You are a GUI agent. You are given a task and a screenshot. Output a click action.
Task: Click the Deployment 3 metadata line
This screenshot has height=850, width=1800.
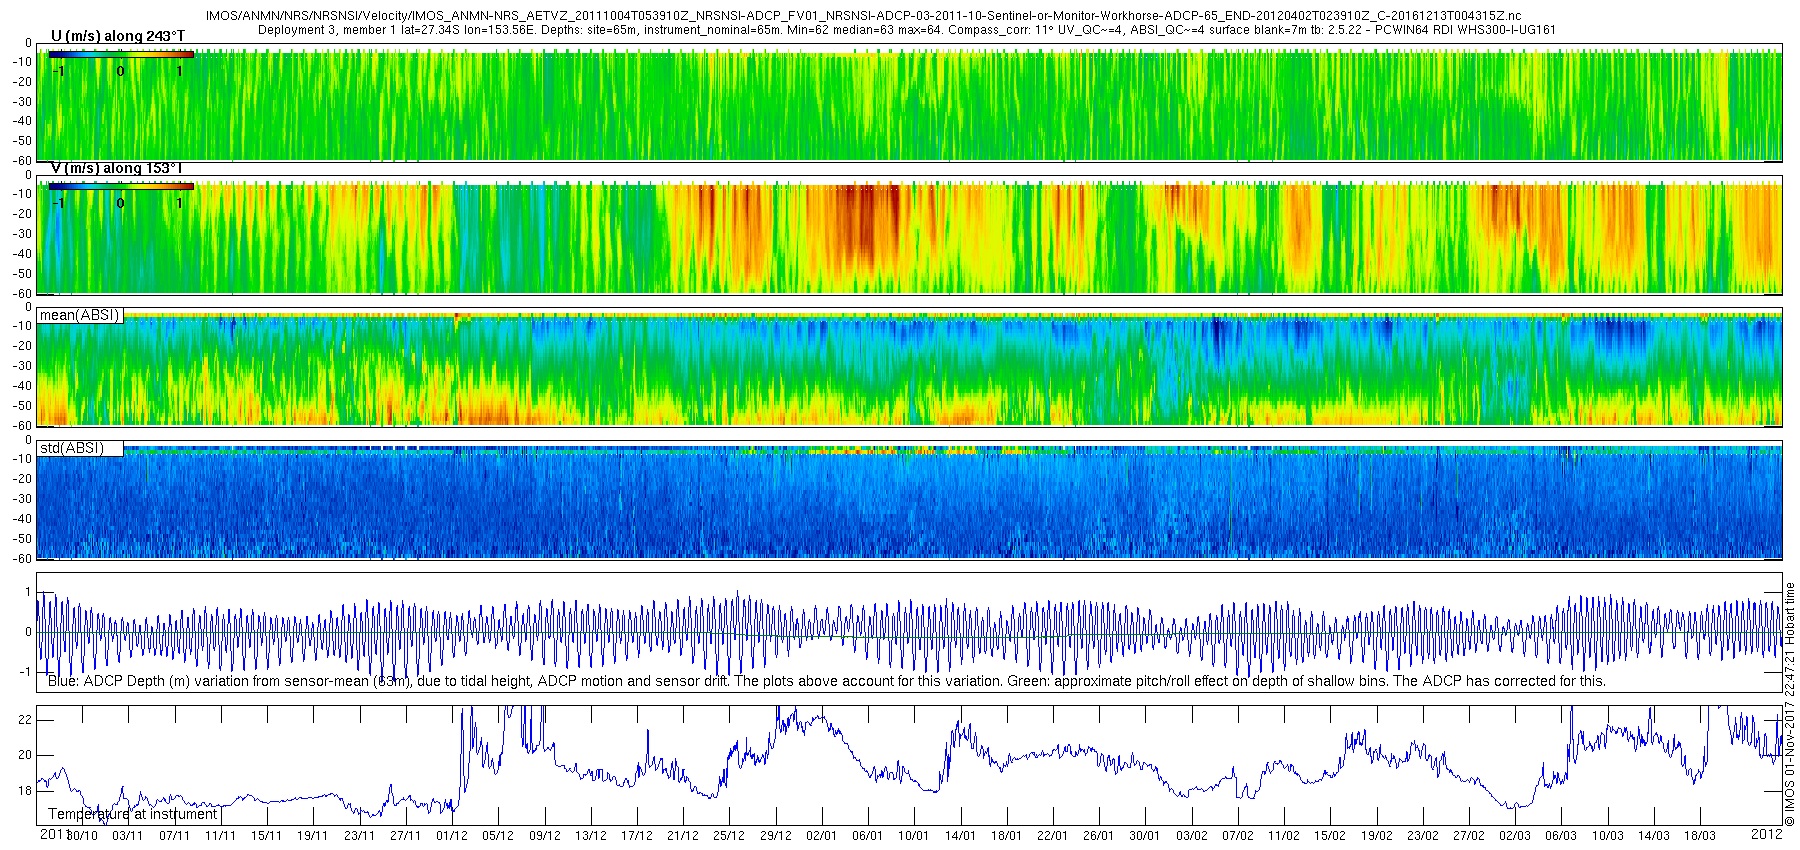[907, 29]
